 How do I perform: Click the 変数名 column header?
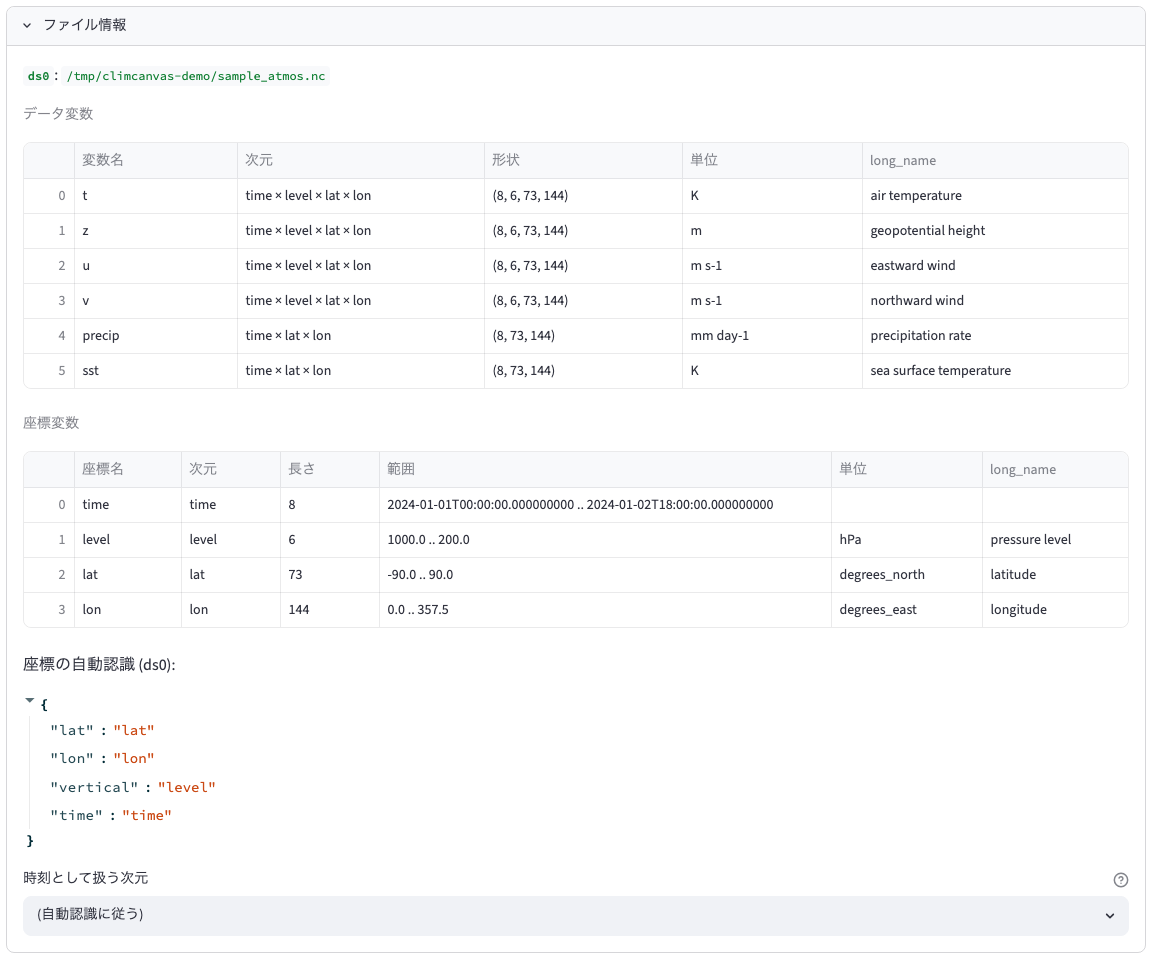coord(156,160)
